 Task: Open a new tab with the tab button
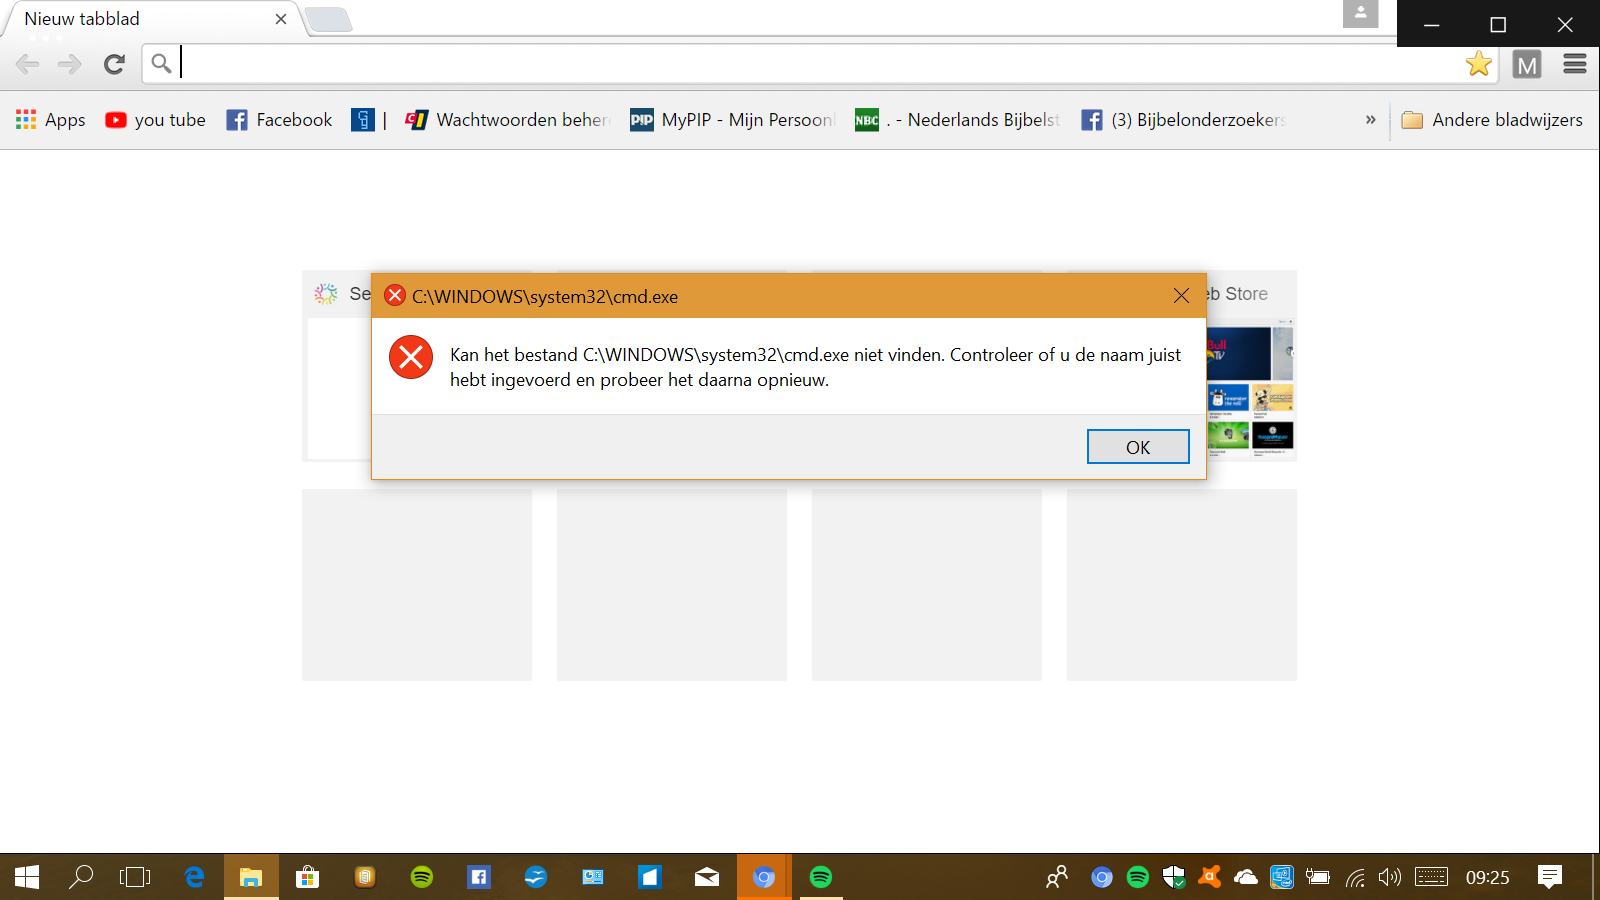click(x=327, y=20)
